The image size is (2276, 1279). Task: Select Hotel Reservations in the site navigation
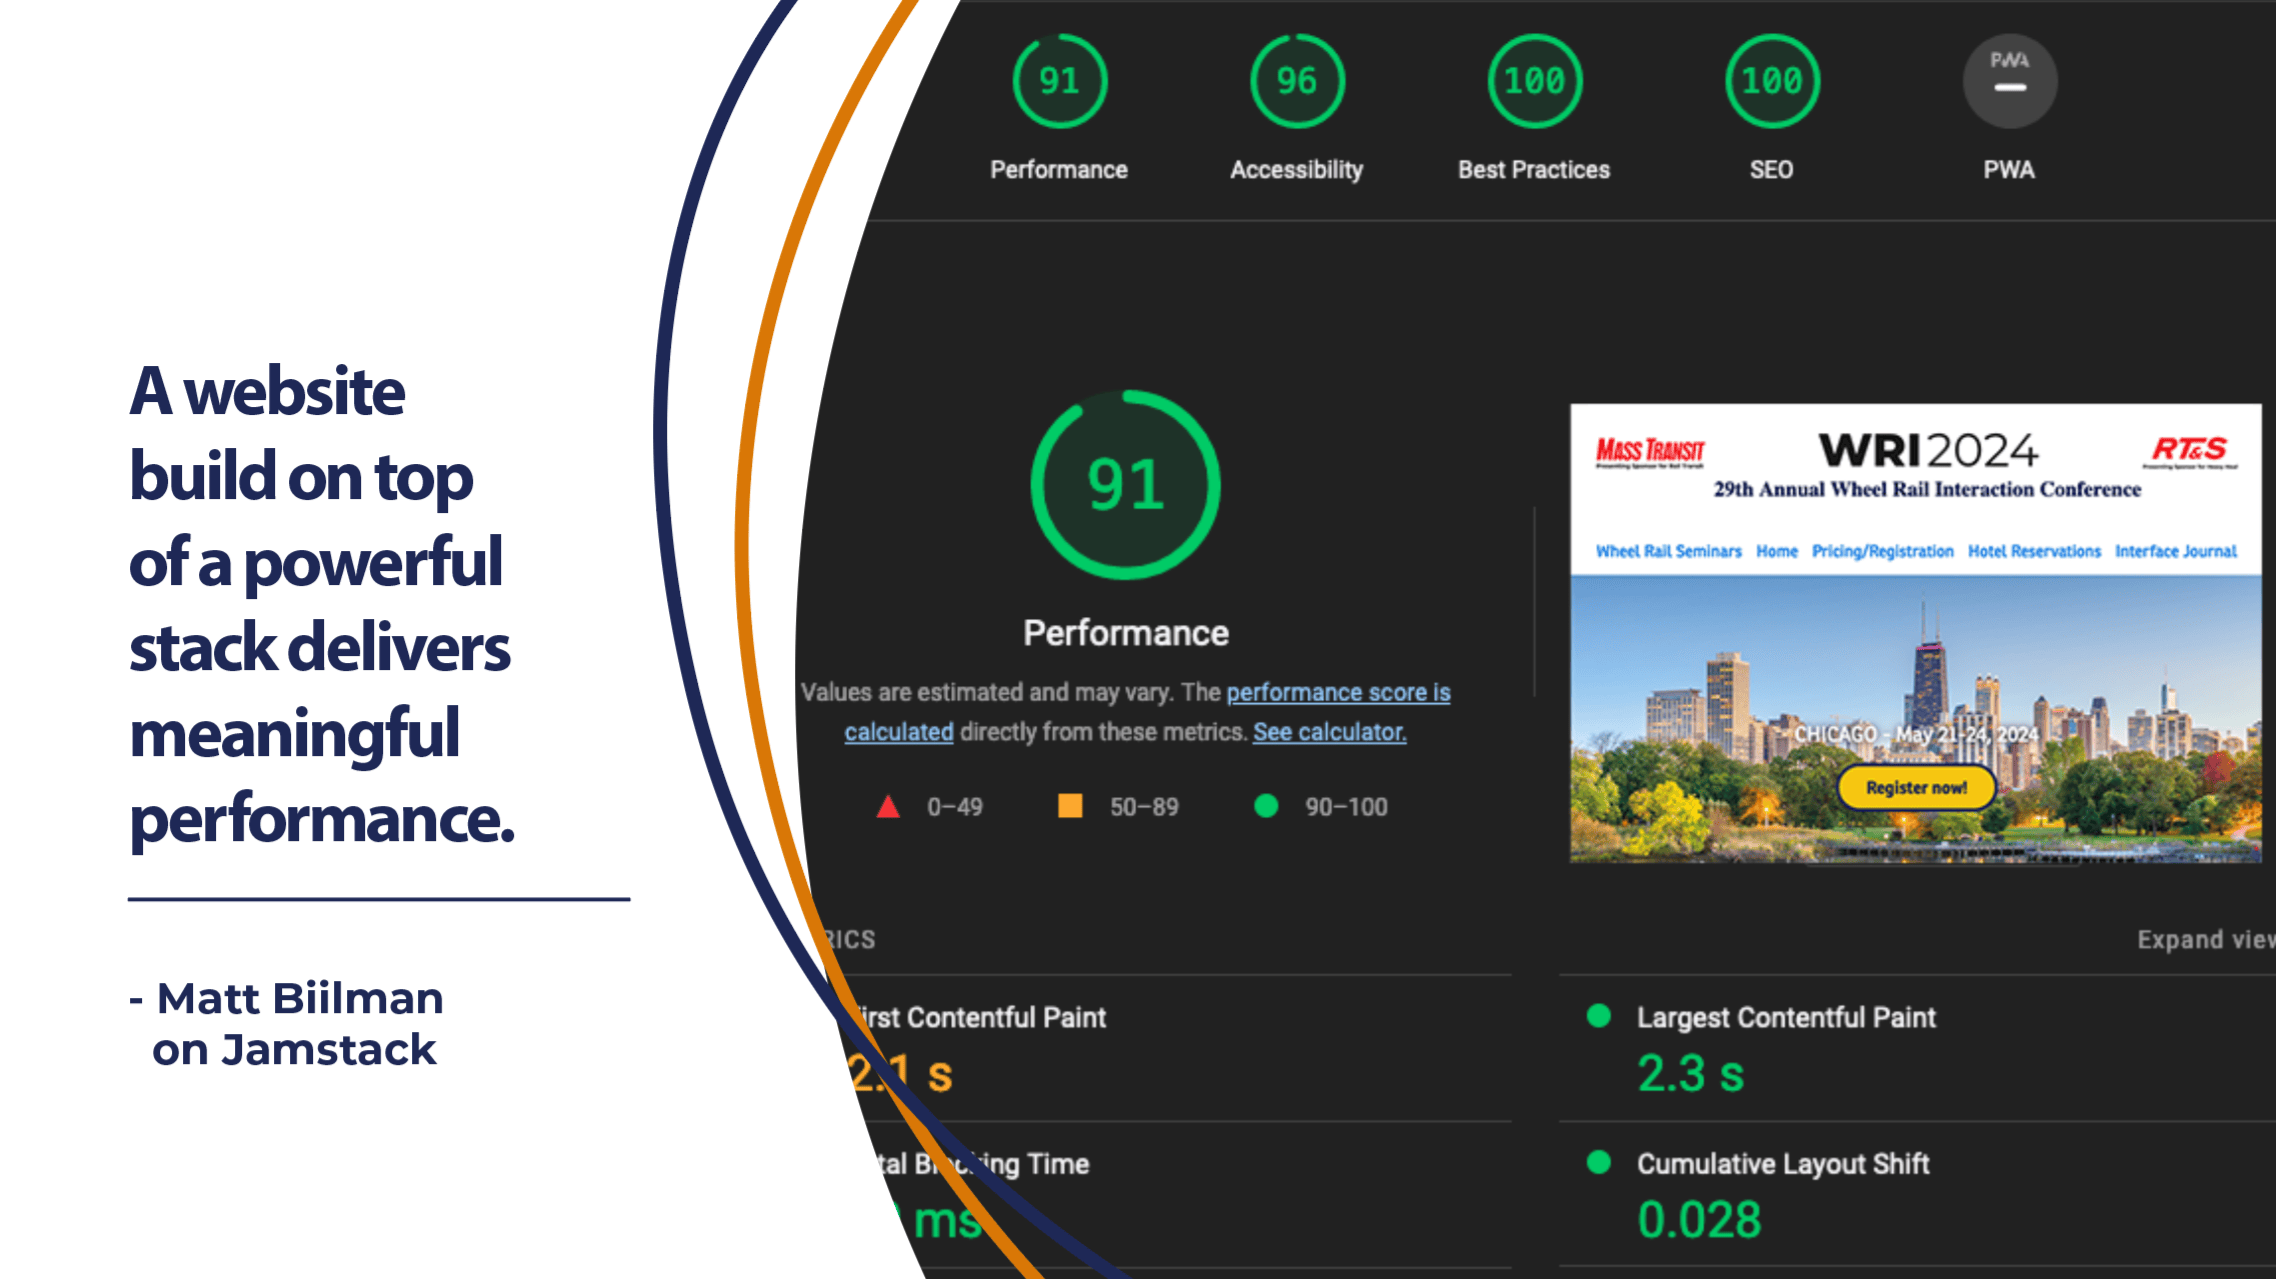click(x=2033, y=551)
